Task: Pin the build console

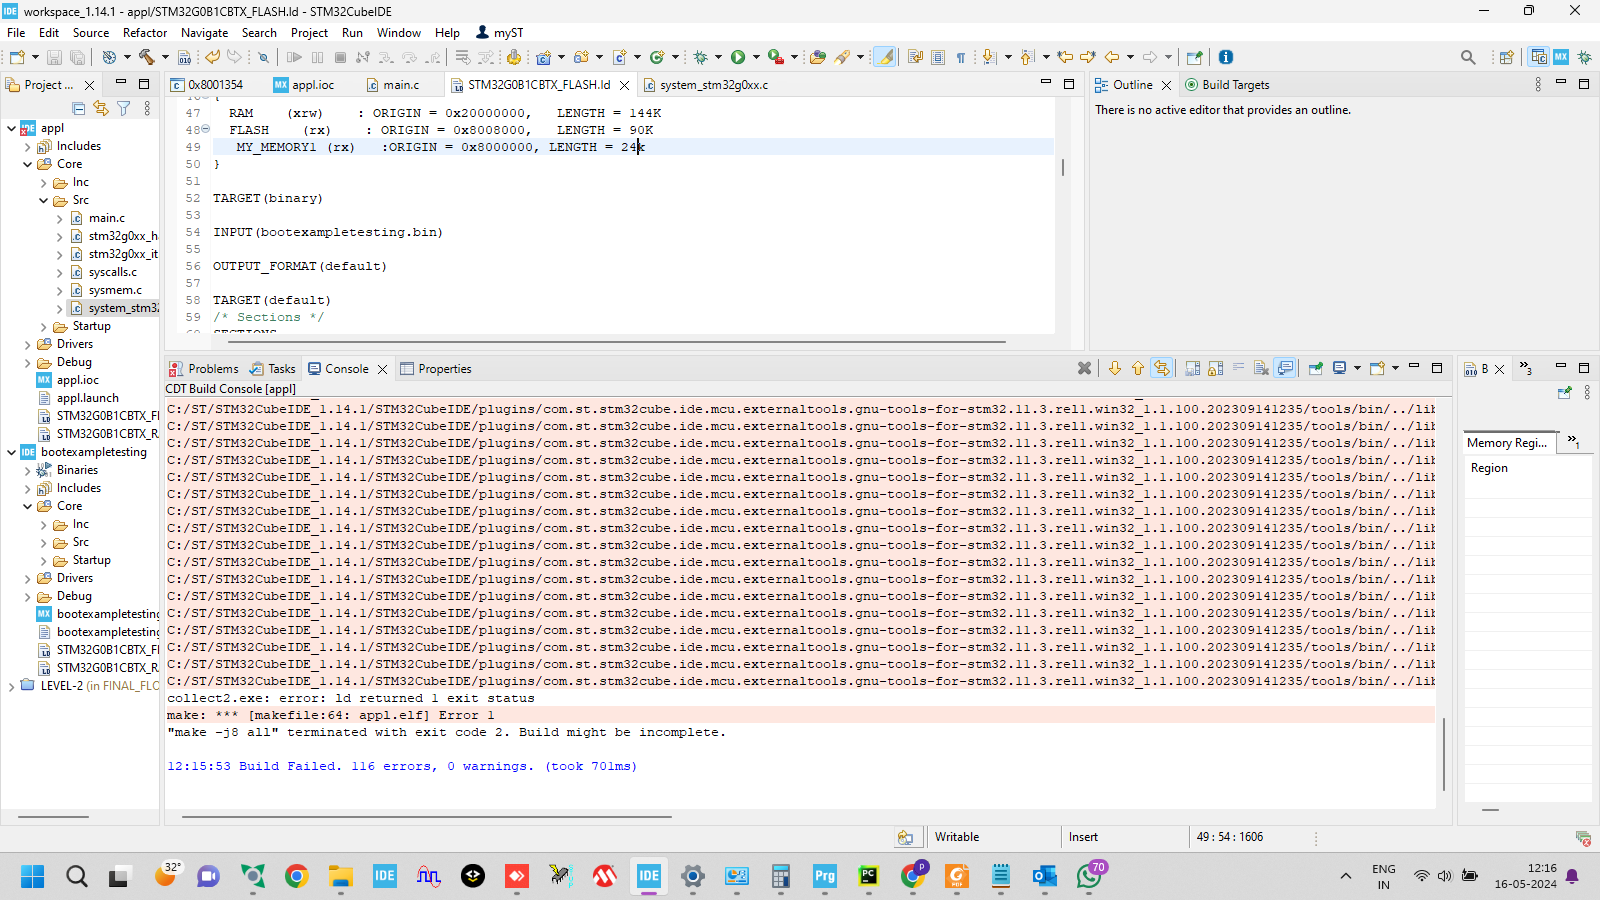Action: click(x=1315, y=368)
